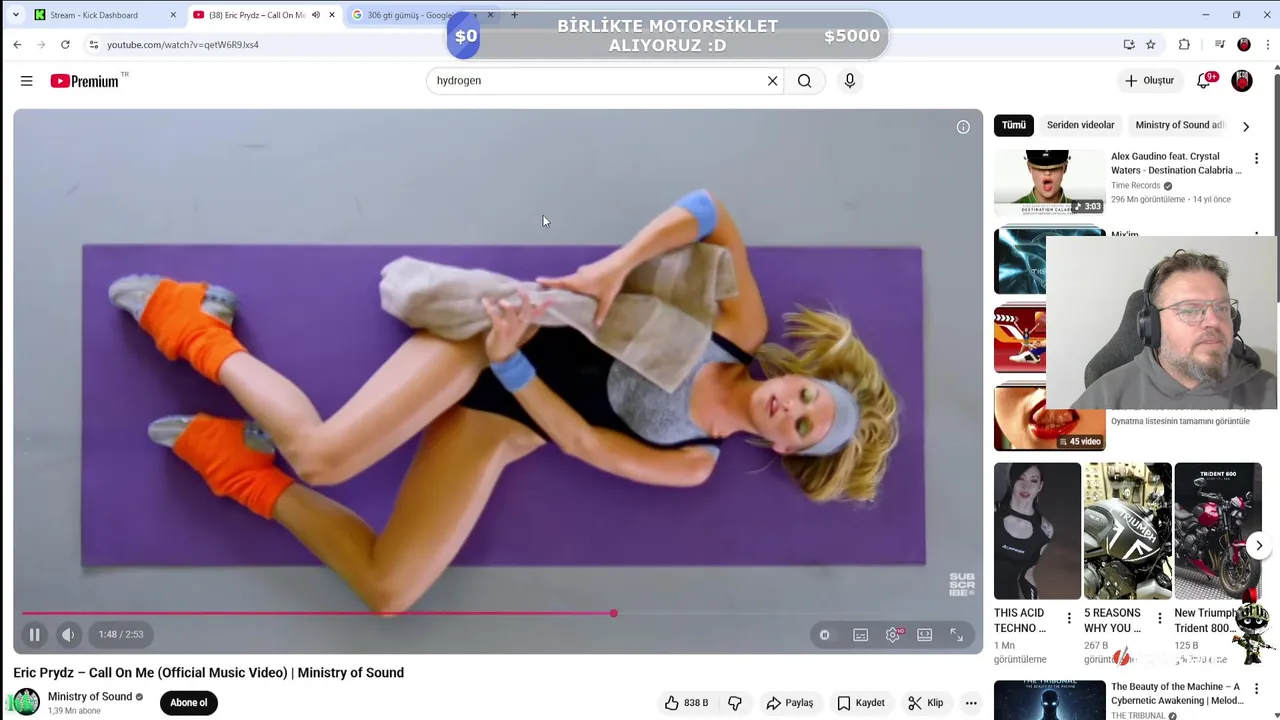Click the magnifier search button
Viewport: 1280px width, 720px height.
(x=804, y=81)
